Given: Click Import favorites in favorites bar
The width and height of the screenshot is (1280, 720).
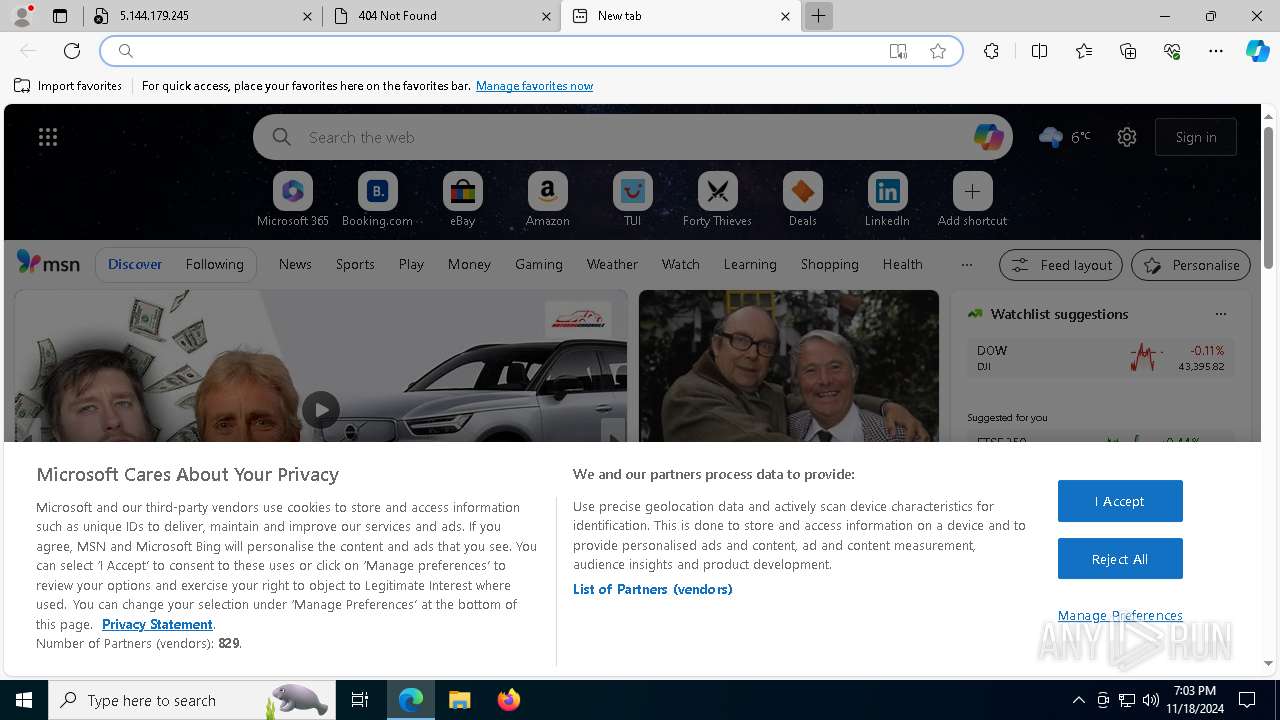Looking at the screenshot, I should pos(68,86).
